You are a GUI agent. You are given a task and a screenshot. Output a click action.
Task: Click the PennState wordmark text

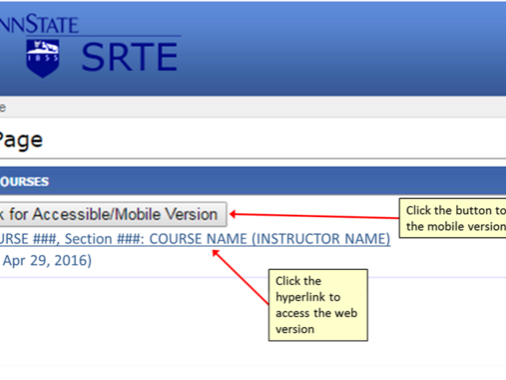39,24
